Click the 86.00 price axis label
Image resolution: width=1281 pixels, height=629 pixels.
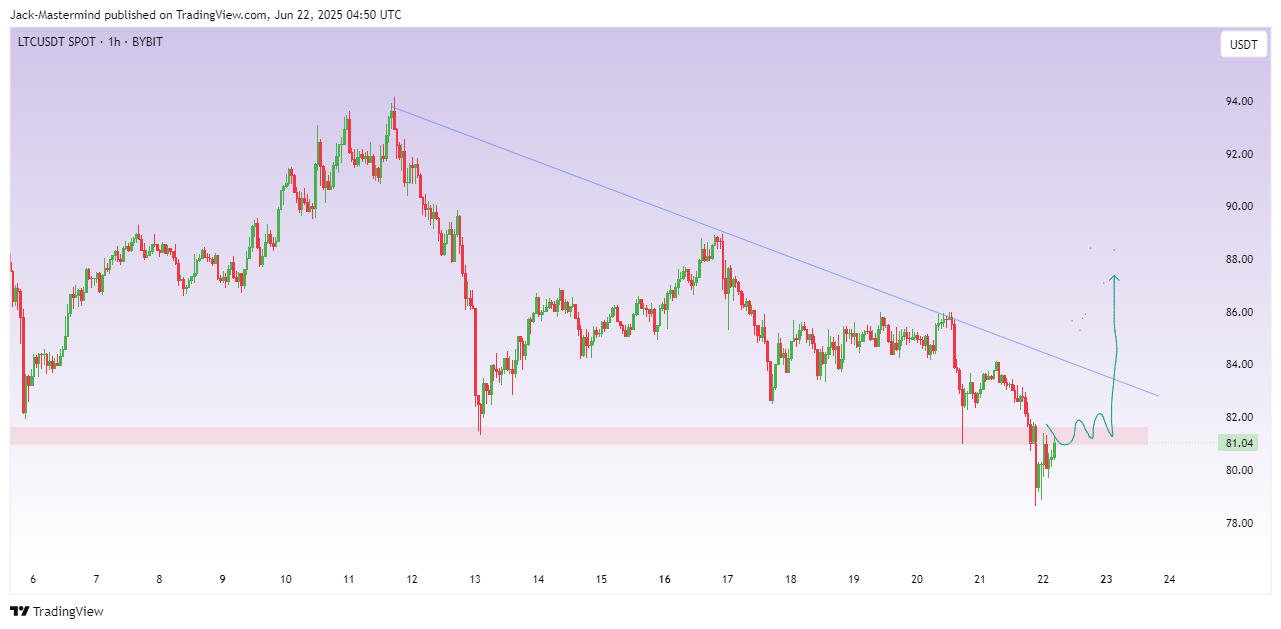(1239, 312)
